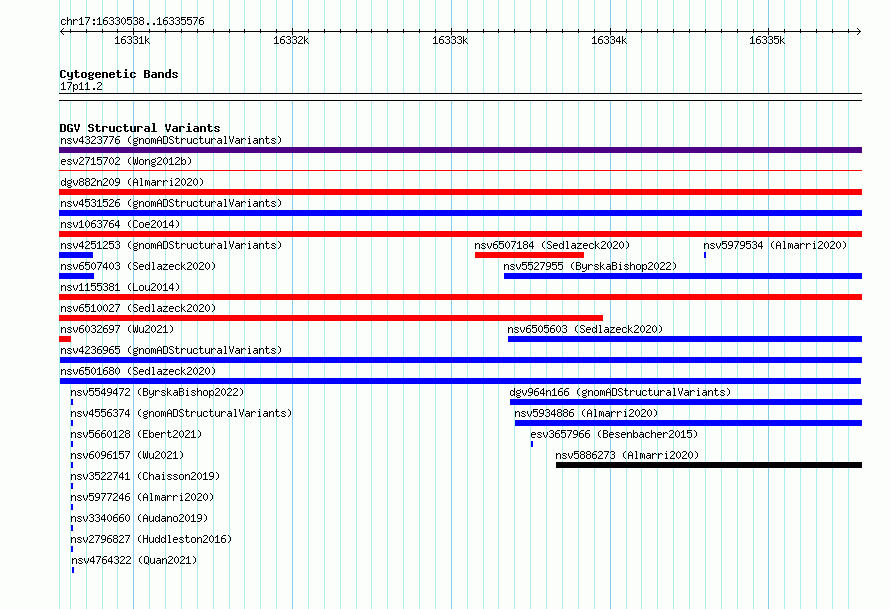The width and height of the screenshot is (890, 609).
Task: Click the short blue nsv6507403 bar
Action: click(x=77, y=276)
